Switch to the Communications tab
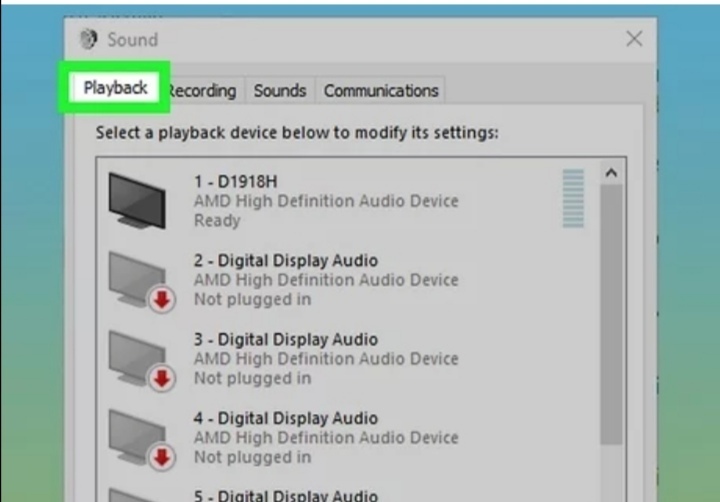 [381, 90]
